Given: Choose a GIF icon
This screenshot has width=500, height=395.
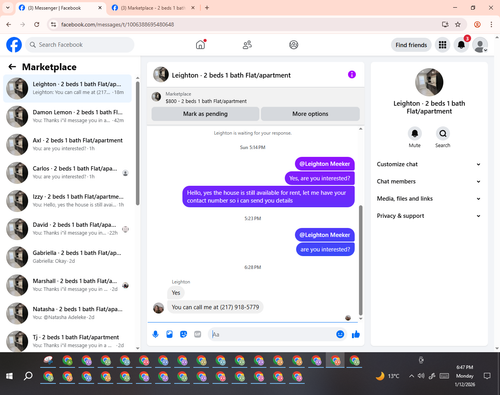Looking at the screenshot, I should [198, 334].
